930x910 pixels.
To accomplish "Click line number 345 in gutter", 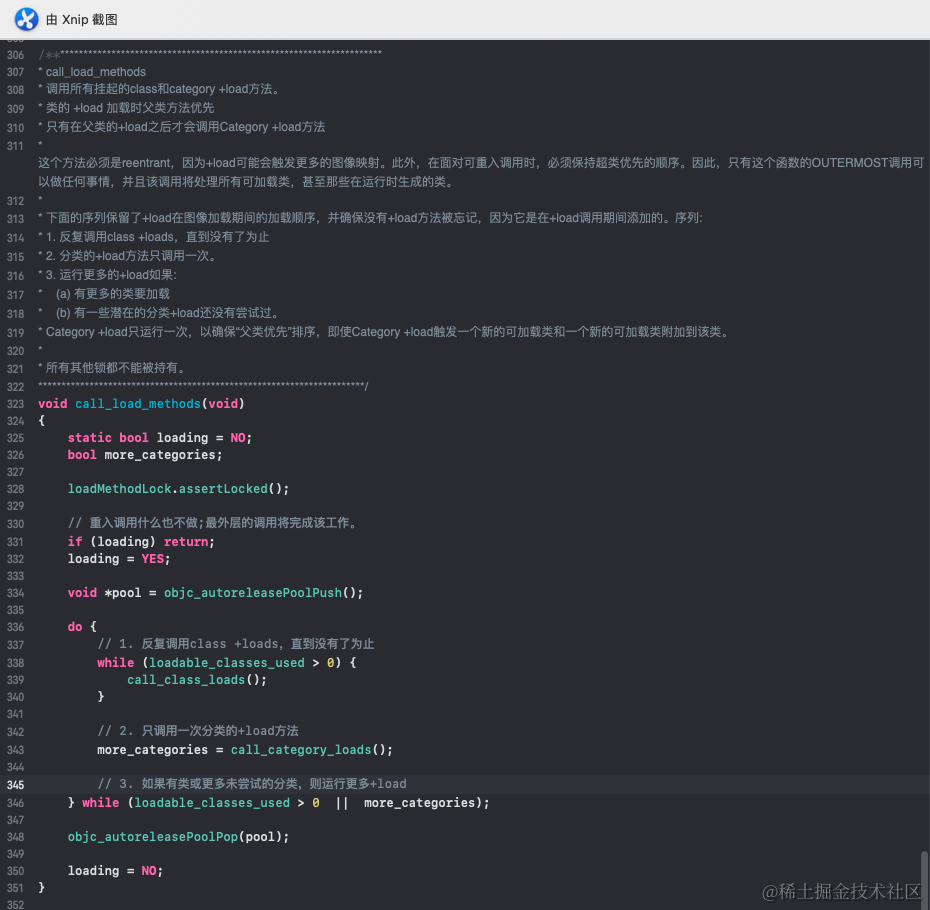I will coord(15,785).
